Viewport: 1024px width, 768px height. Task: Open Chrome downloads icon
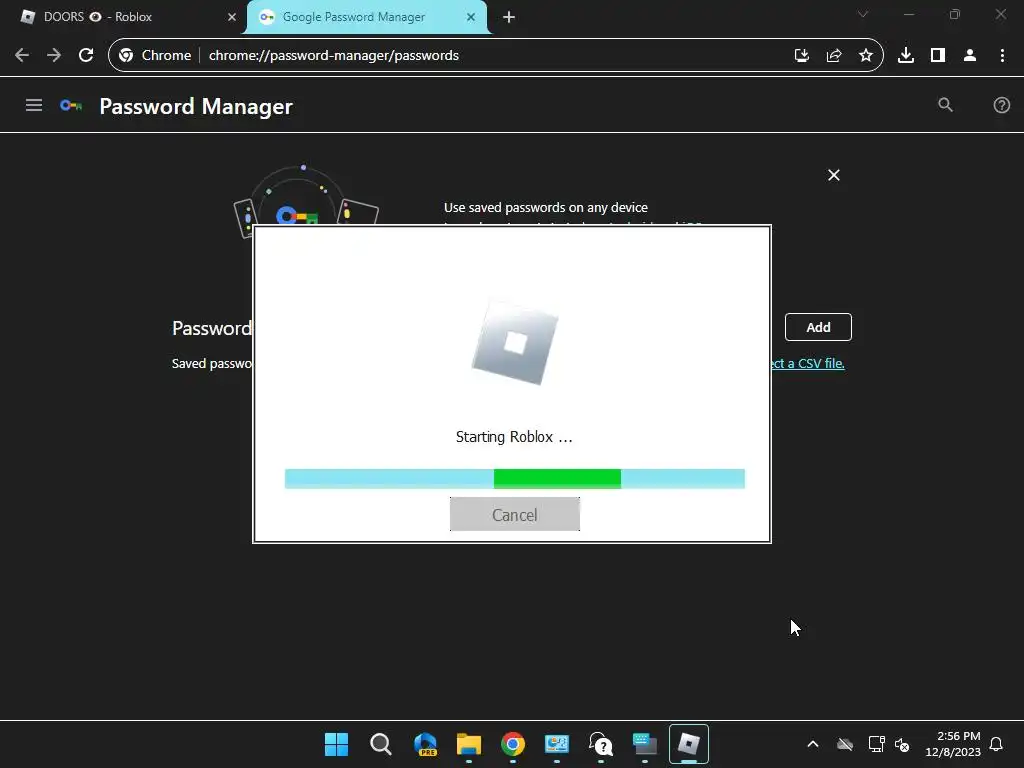point(906,56)
